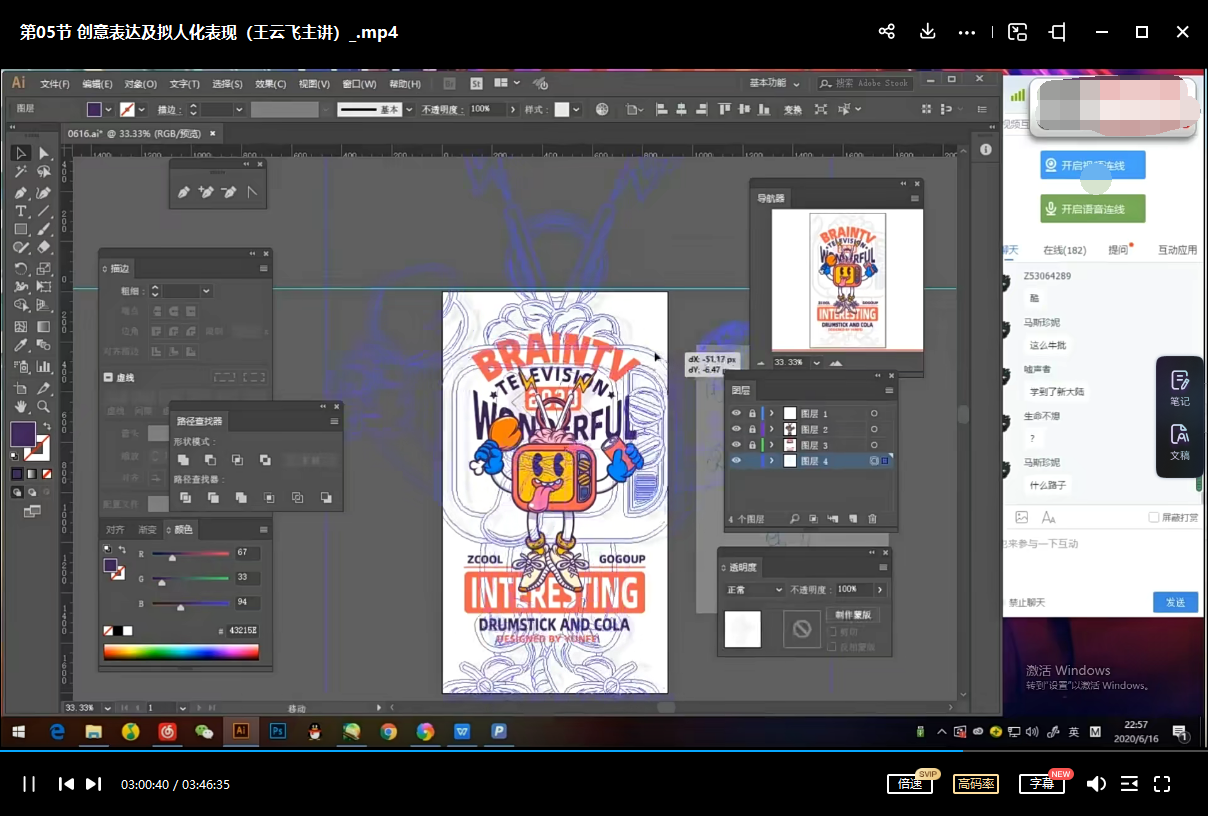Click create new layer icon
This screenshot has width=1208, height=816.
[853, 519]
